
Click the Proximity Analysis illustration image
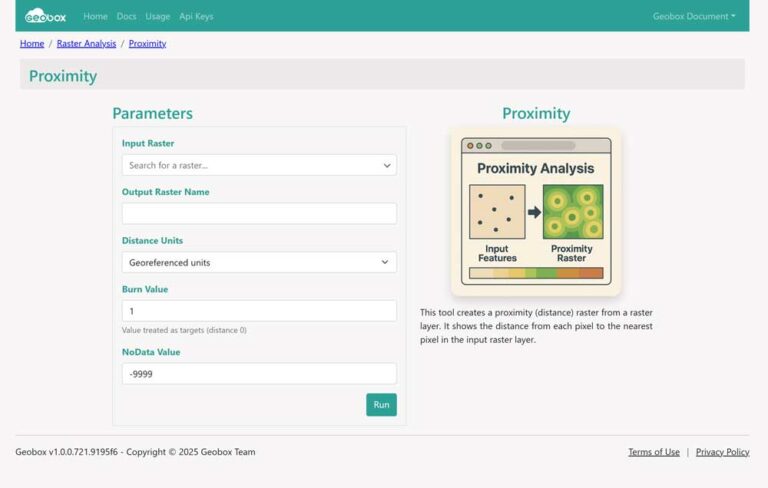(536, 211)
